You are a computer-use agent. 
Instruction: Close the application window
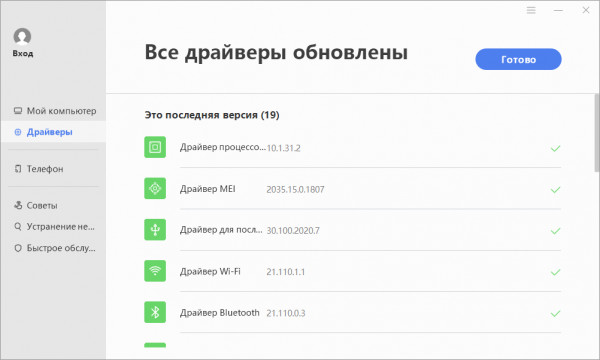click(x=586, y=10)
